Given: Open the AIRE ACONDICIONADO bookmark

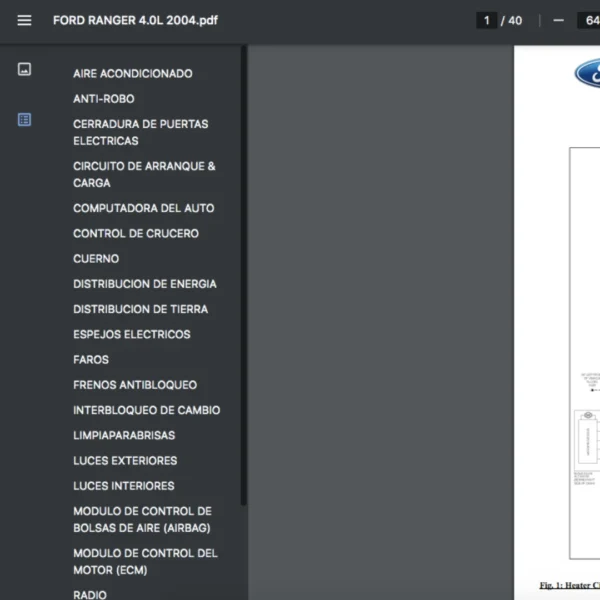Looking at the screenshot, I should click(133, 73).
